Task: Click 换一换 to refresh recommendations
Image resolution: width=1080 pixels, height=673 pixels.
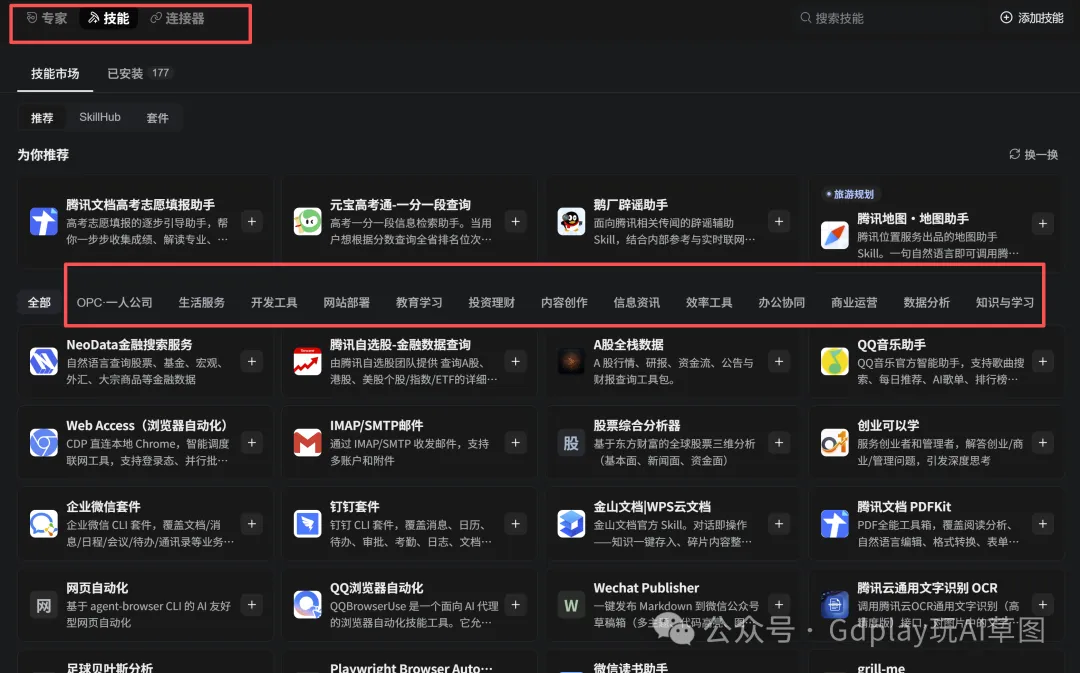Action: coord(1033,154)
